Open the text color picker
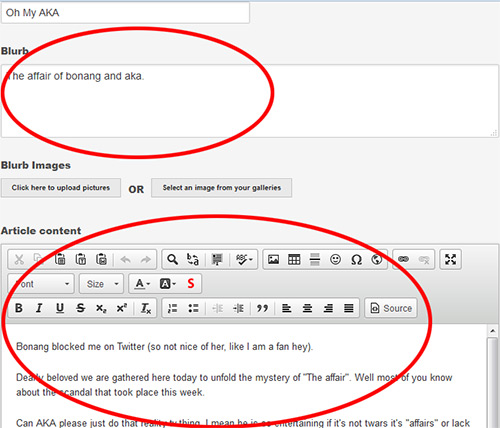 tap(142, 284)
